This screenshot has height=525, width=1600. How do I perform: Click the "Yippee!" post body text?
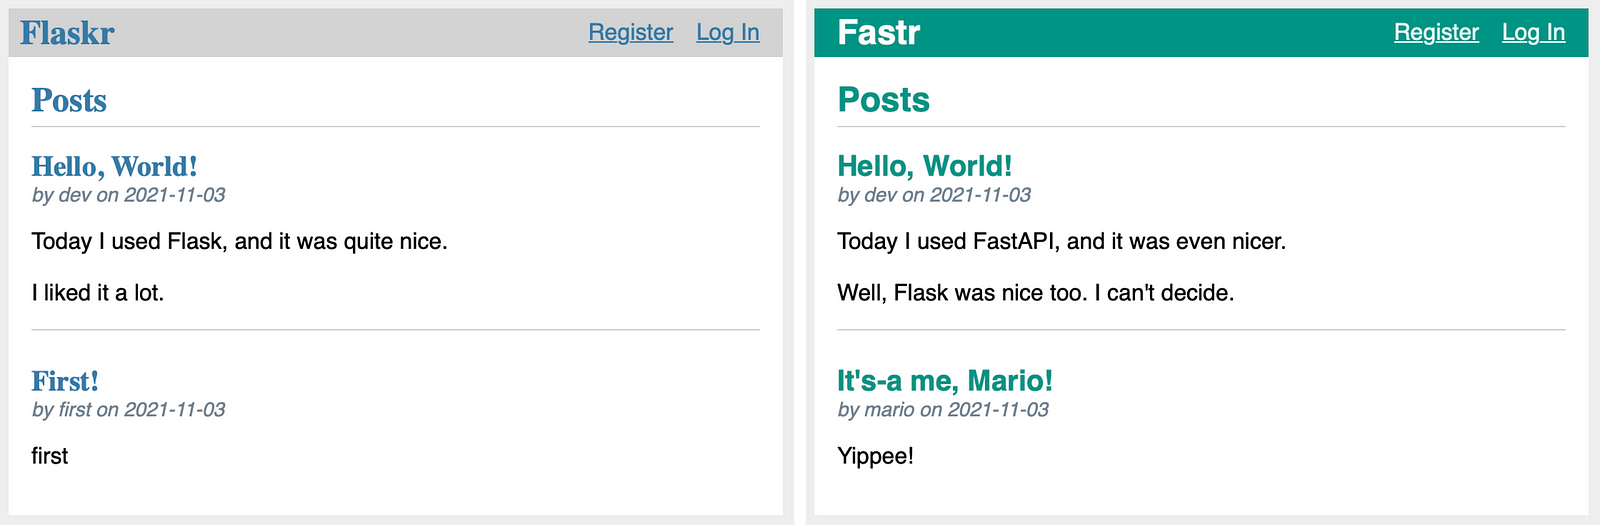coord(875,457)
